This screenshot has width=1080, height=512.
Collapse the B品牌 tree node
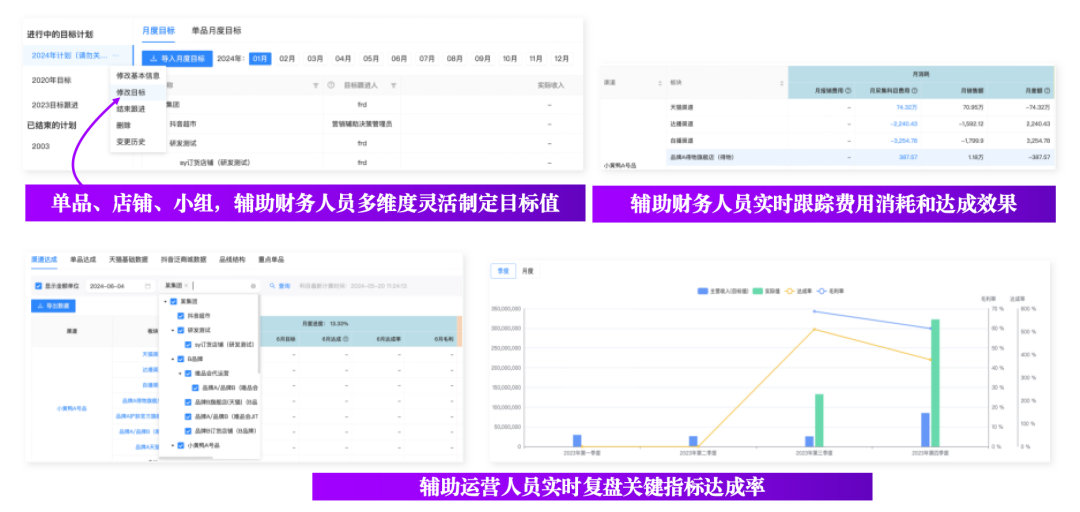tap(173, 359)
